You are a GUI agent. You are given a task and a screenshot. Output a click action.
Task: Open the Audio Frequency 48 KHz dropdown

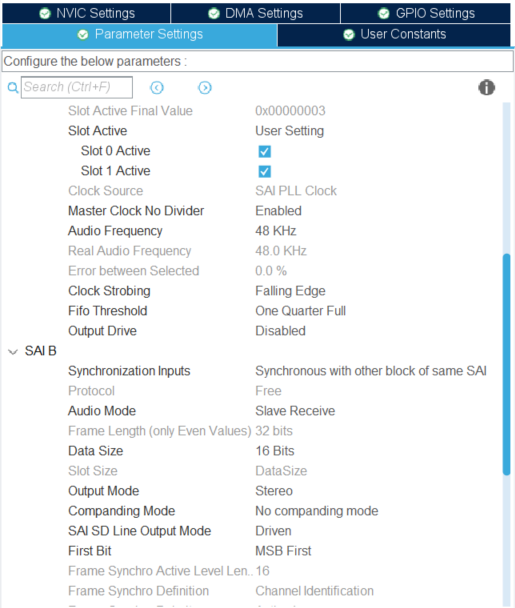pos(276,231)
